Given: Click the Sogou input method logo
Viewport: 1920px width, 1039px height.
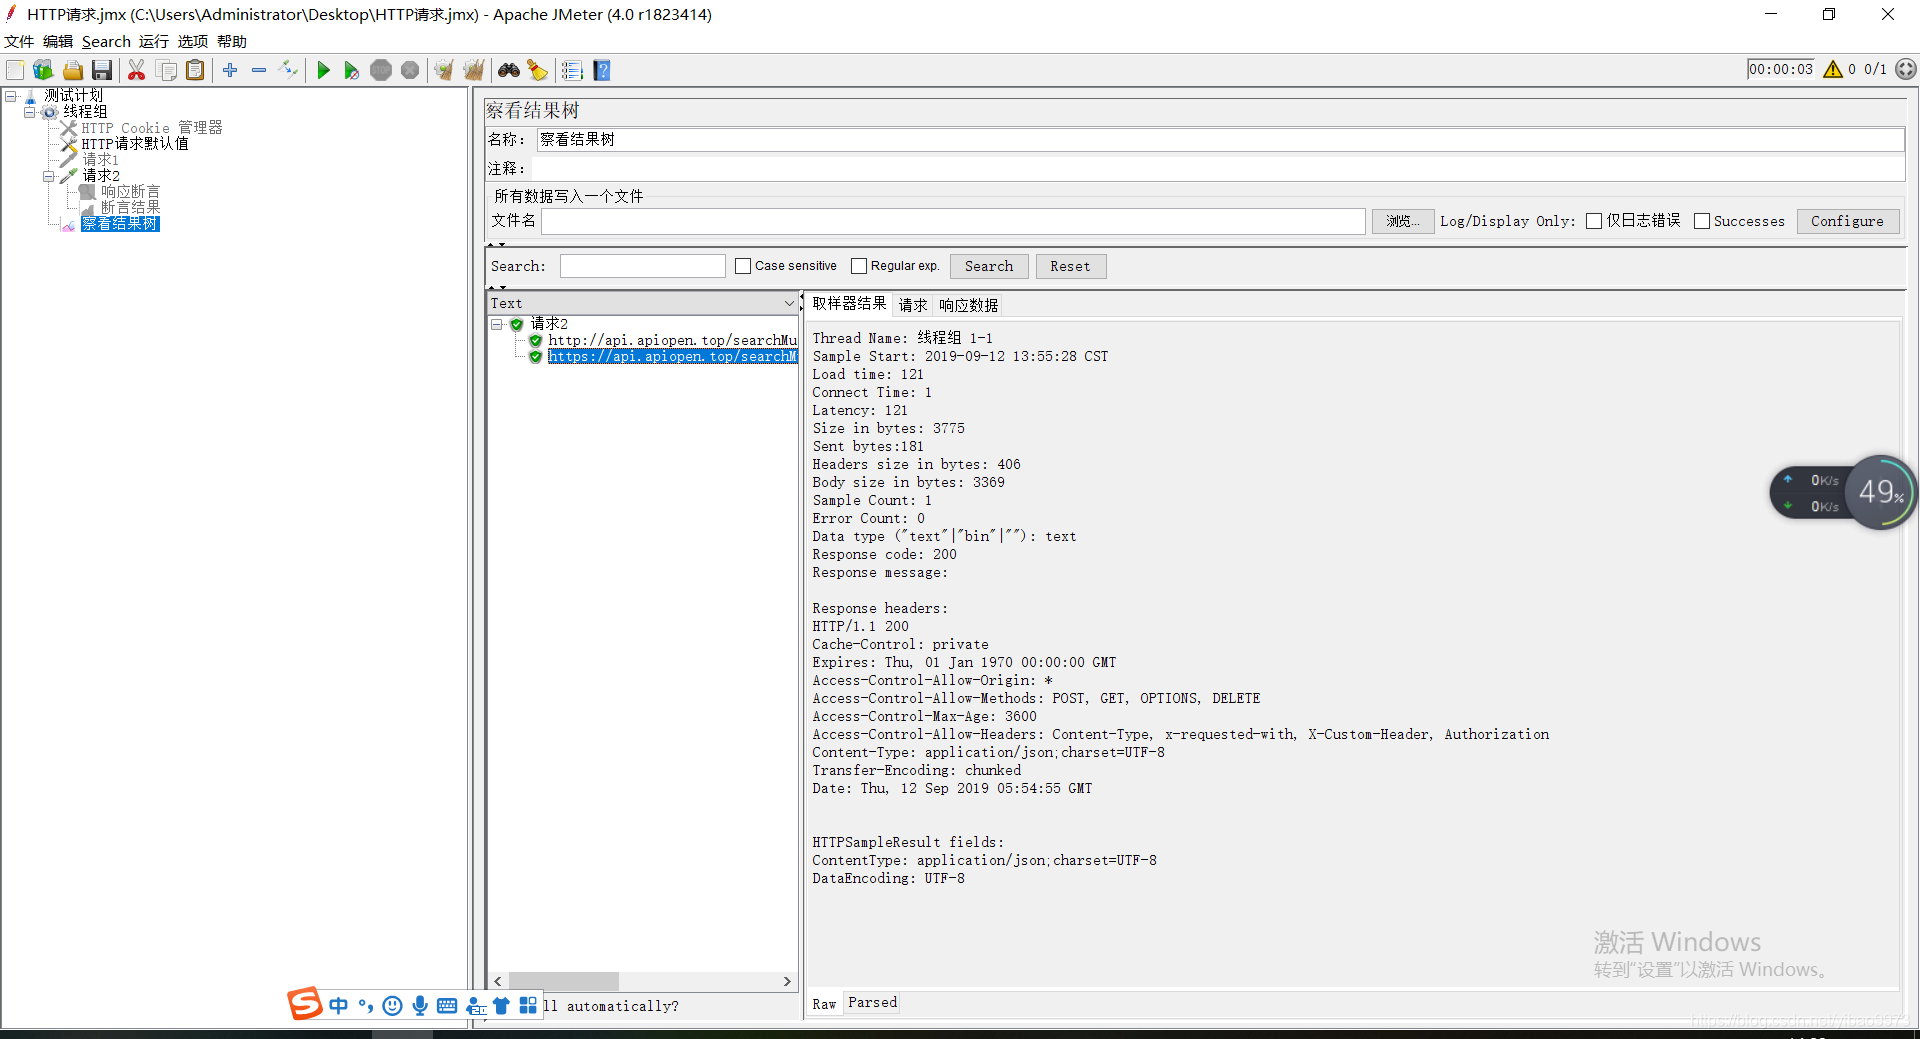Looking at the screenshot, I should click(305, 1003).
